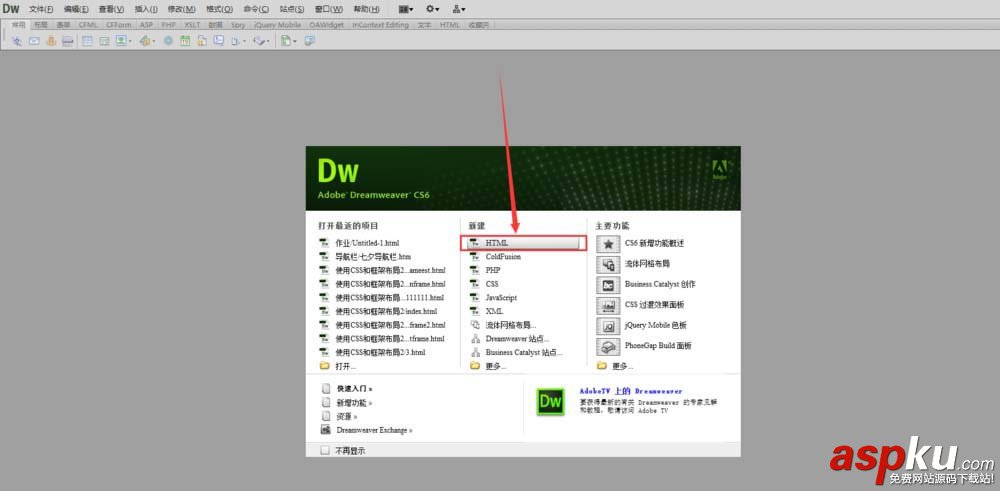Open the 查看(V) menu
The width and height of the screenshot is (1000, 491).
[111, 9]
